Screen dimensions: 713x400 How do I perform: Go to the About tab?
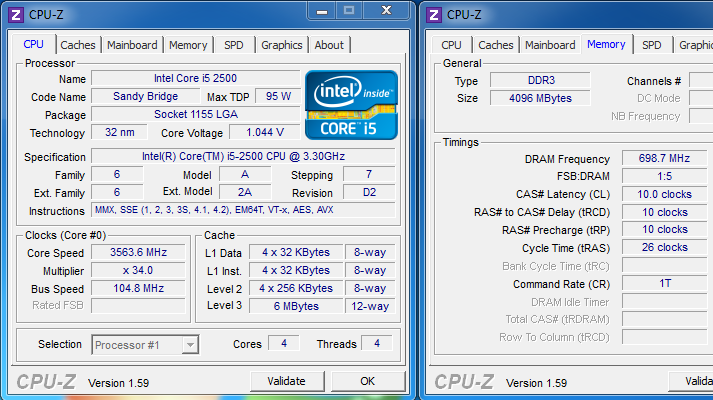click(x=329, y=45)
